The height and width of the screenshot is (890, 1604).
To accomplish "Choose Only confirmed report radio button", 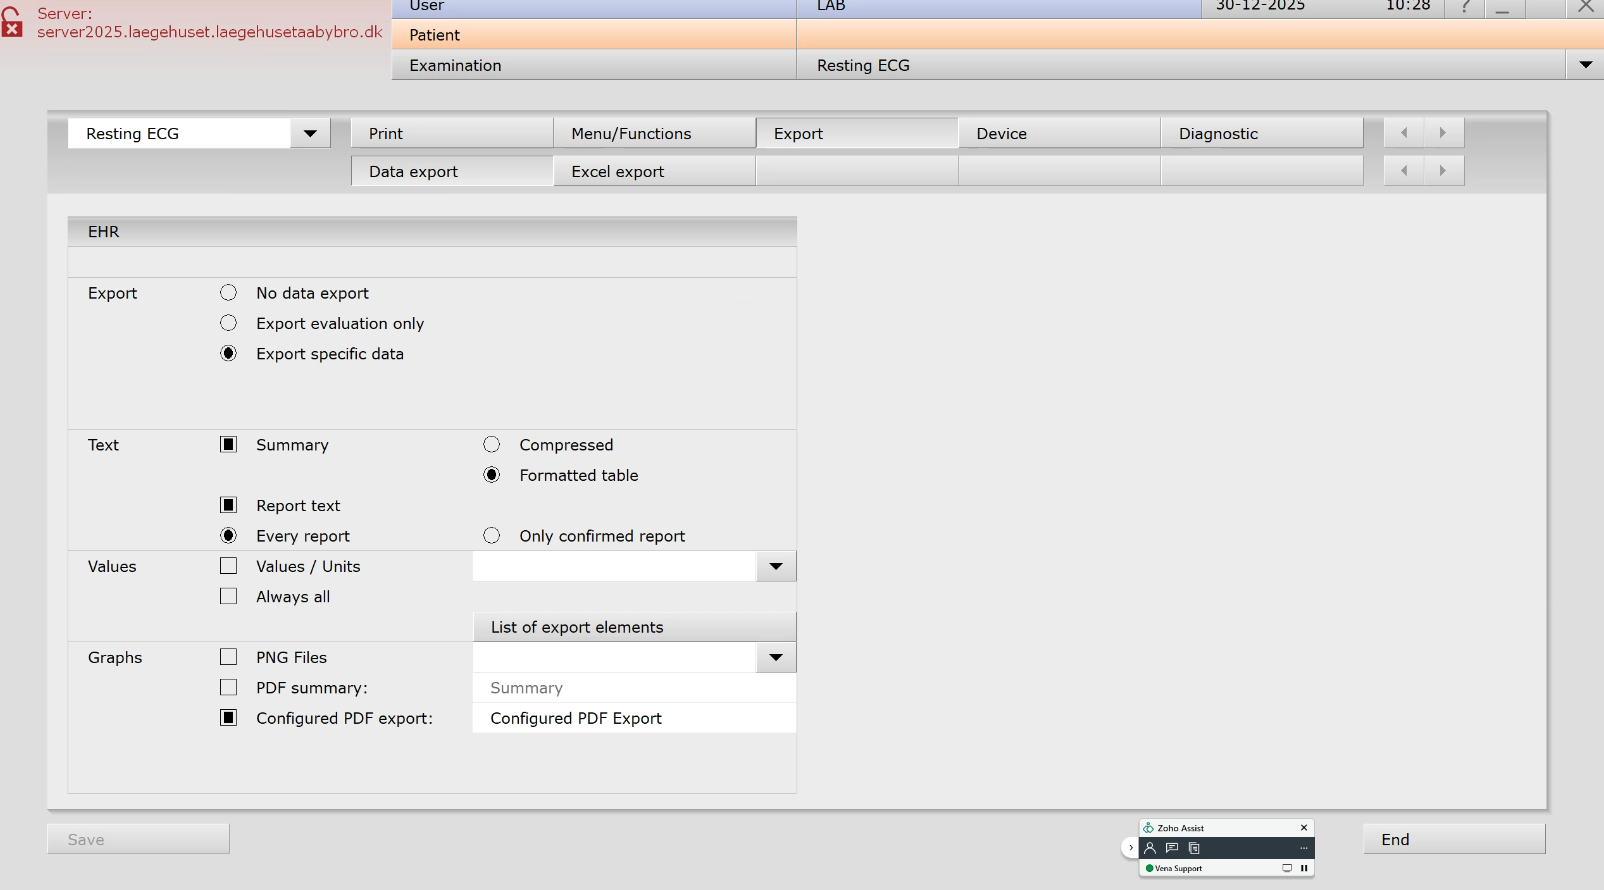I will click(x=492, y=536).
